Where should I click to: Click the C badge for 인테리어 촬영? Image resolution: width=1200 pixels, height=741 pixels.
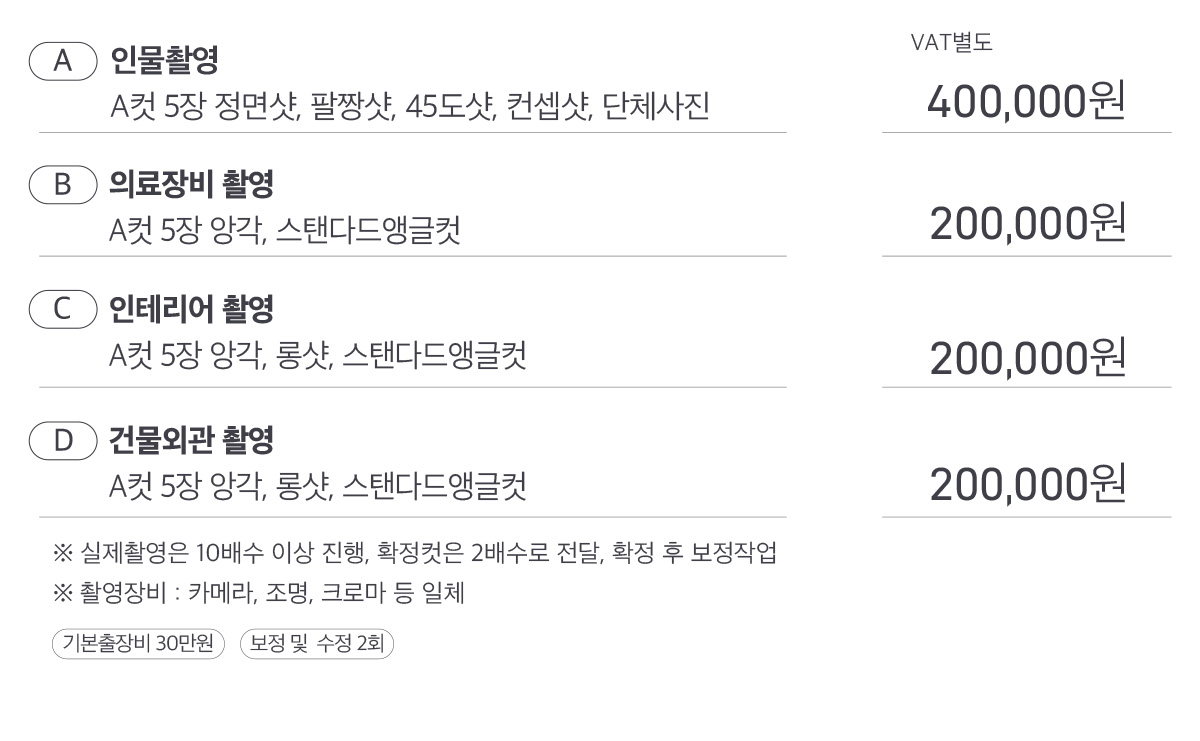coord(63,310)
